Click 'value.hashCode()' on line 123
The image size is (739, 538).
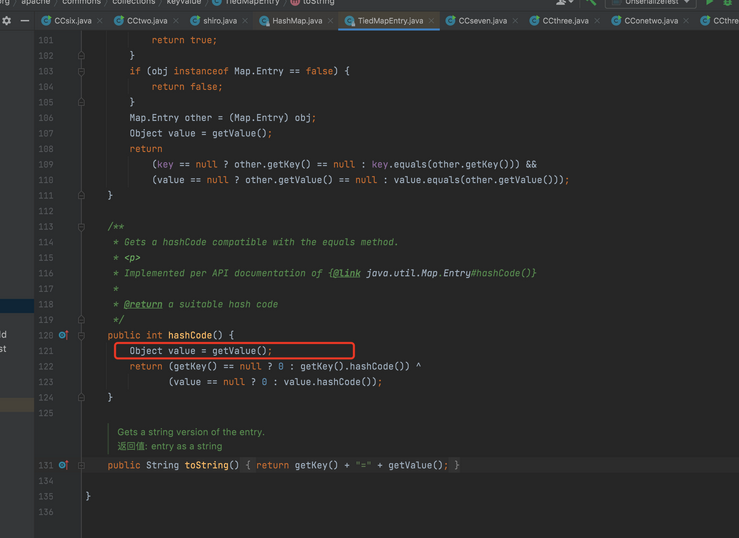point(329,382)
